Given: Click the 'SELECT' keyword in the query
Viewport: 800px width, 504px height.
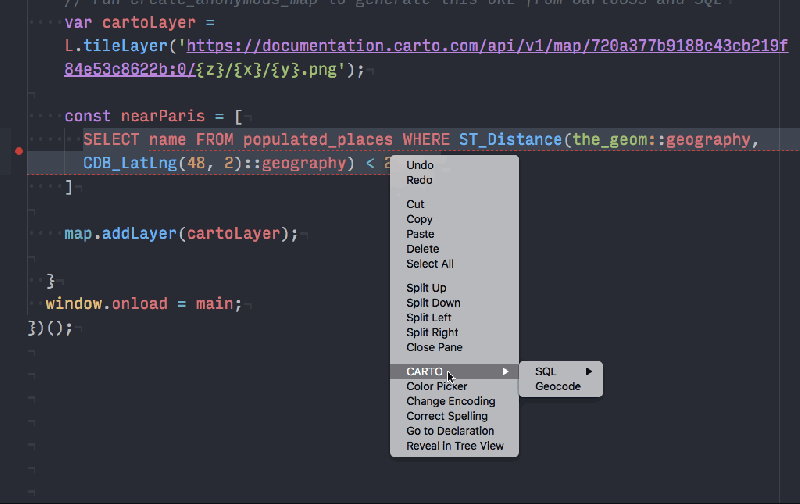Looking at the screenshot, I should (x=111, y=139).
